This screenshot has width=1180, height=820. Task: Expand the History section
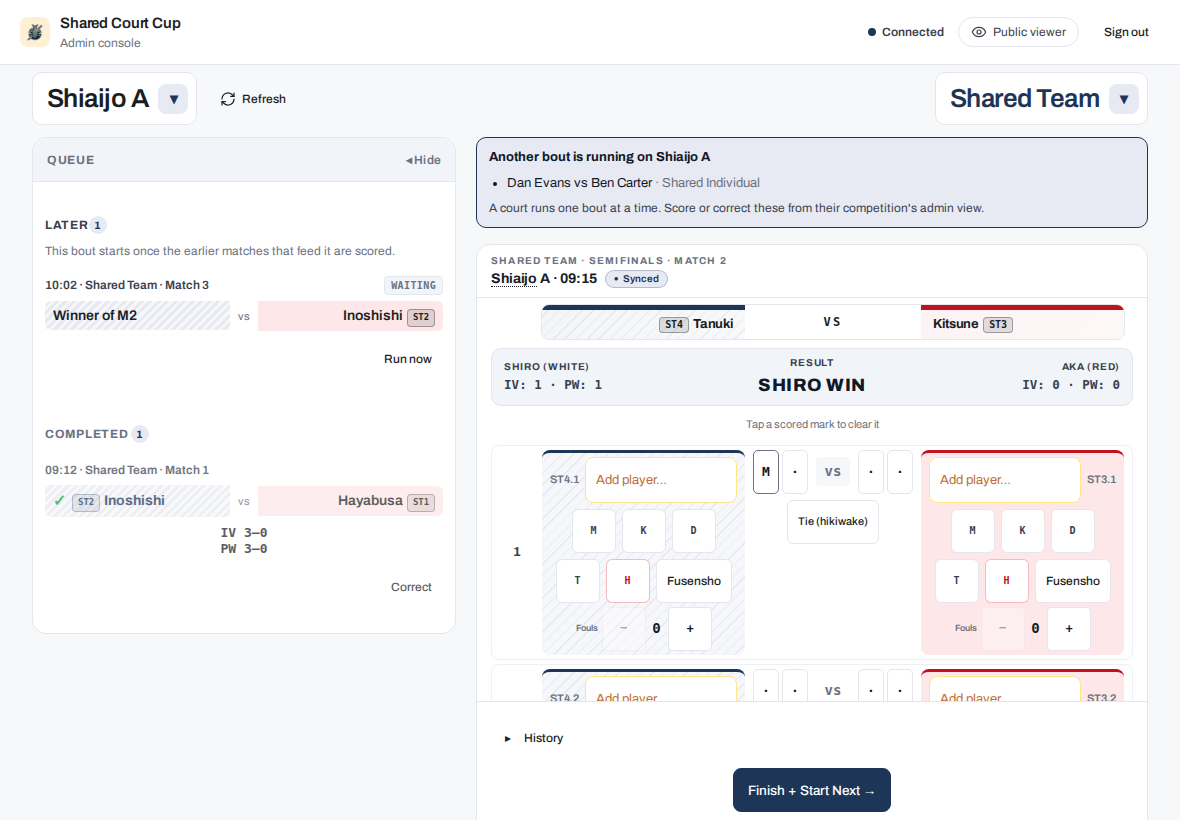click(534, 738)
